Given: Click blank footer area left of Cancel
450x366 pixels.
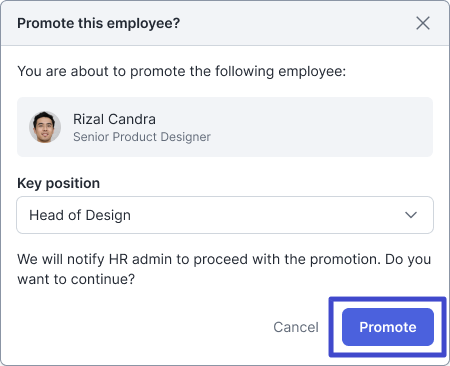Looking at the screenshot, I should coord(140,327).
